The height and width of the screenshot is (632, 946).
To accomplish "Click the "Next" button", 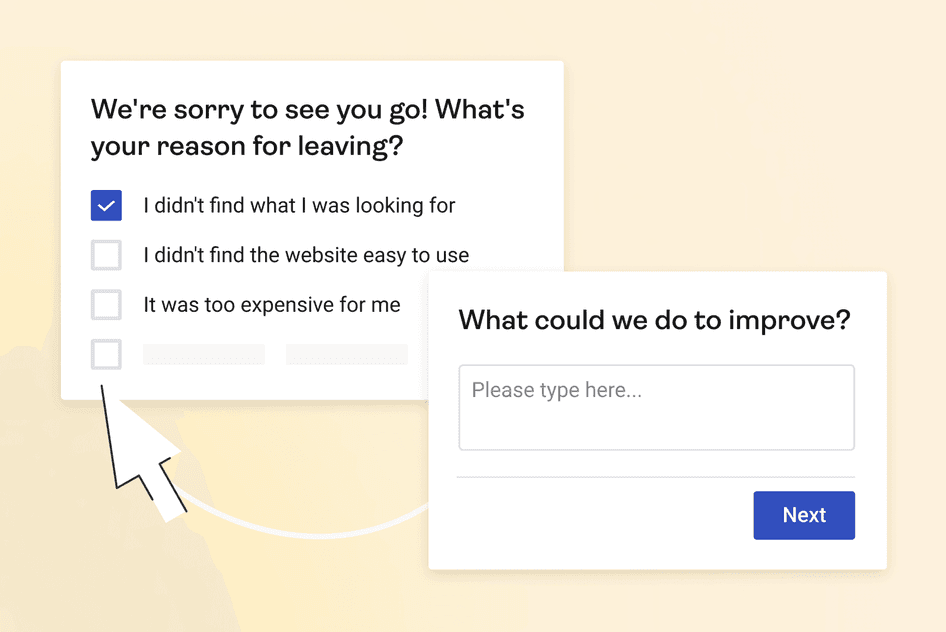I will pyautogui.click(x=804, y=515).
